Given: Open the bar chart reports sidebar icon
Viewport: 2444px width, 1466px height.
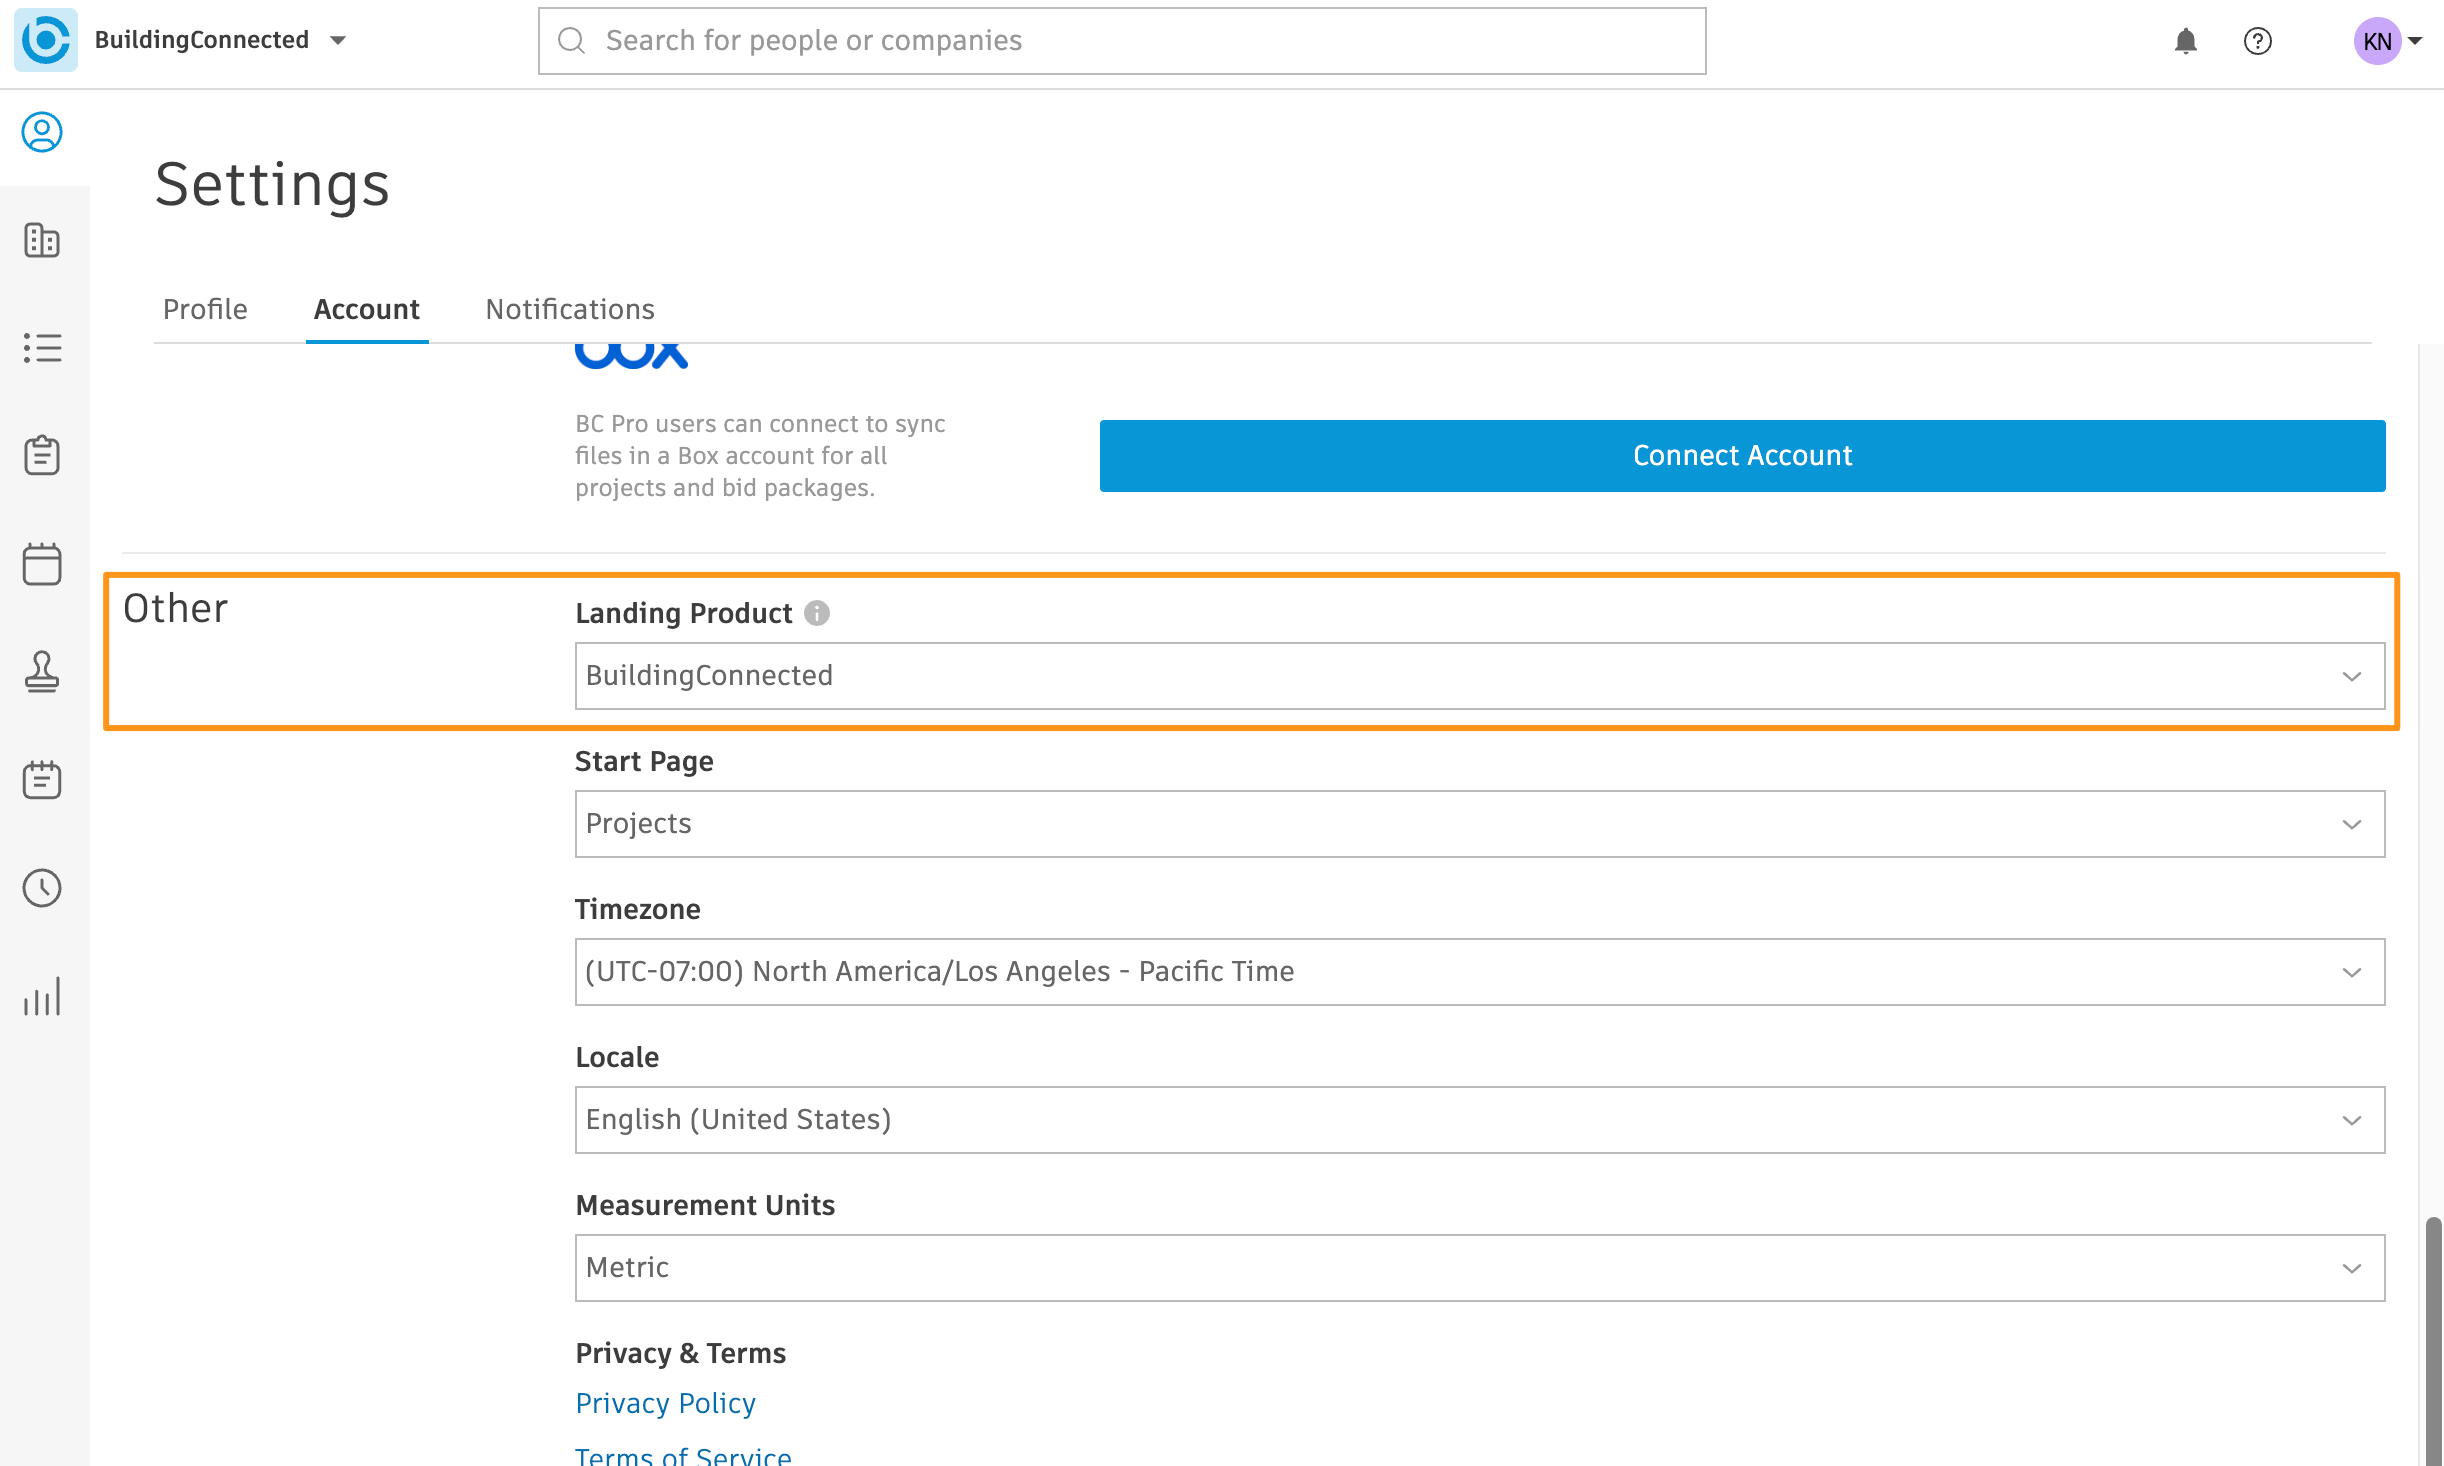Looking at the screenshot, I should pos(42,996).
